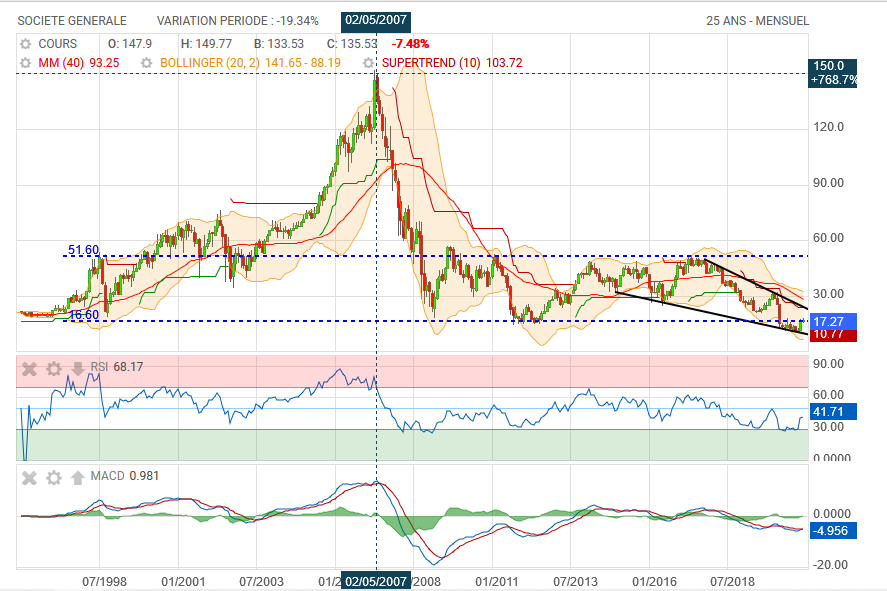
Task: Click the SUPERTREND (10) label
Action: [x=429, y=62]
